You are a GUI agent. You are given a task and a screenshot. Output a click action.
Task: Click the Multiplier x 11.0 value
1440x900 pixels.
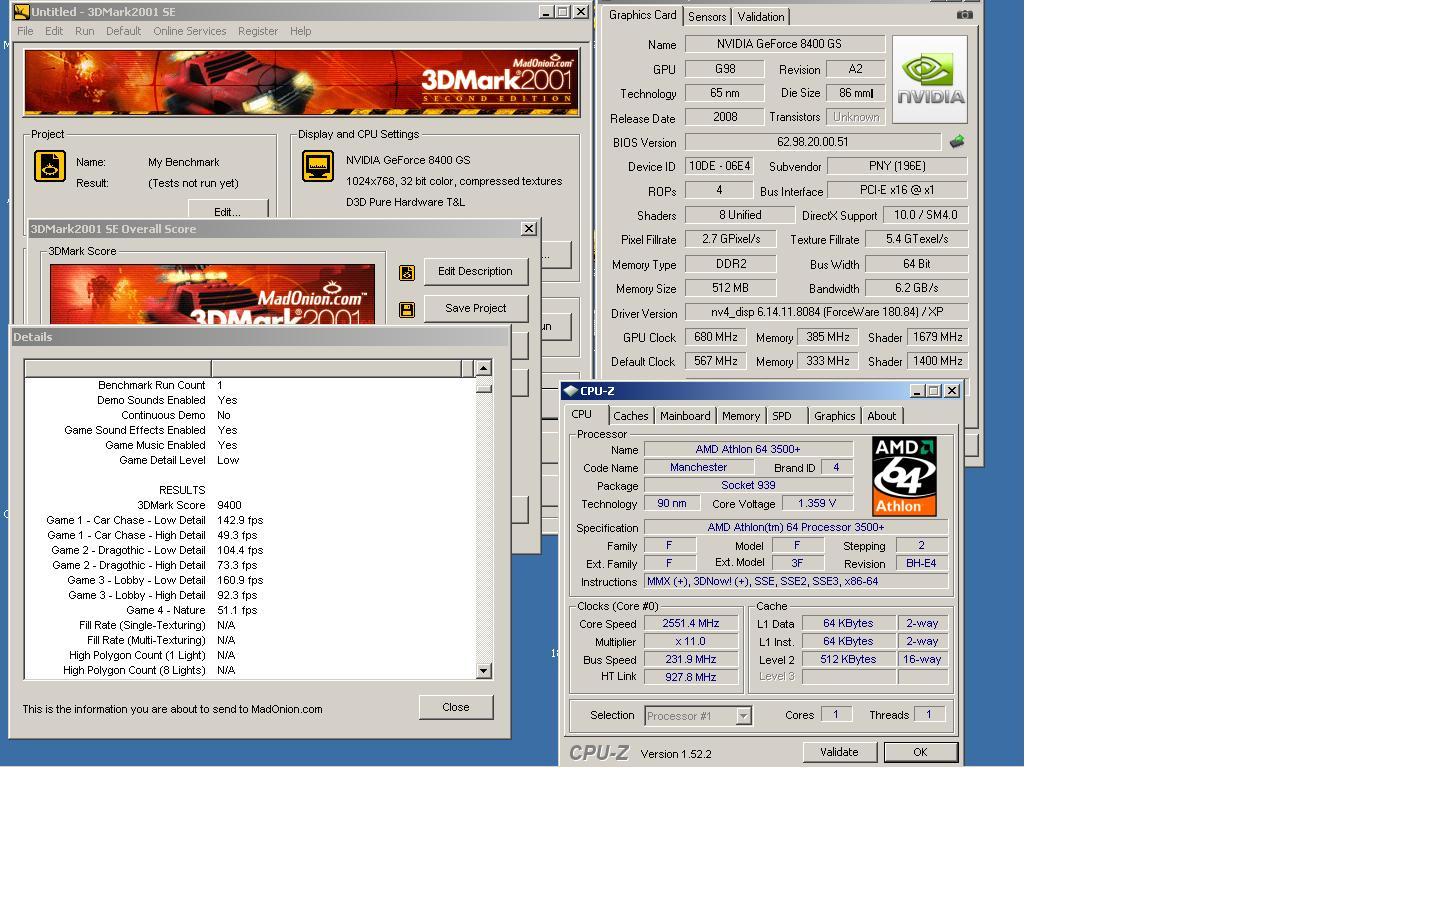point(691,641)
